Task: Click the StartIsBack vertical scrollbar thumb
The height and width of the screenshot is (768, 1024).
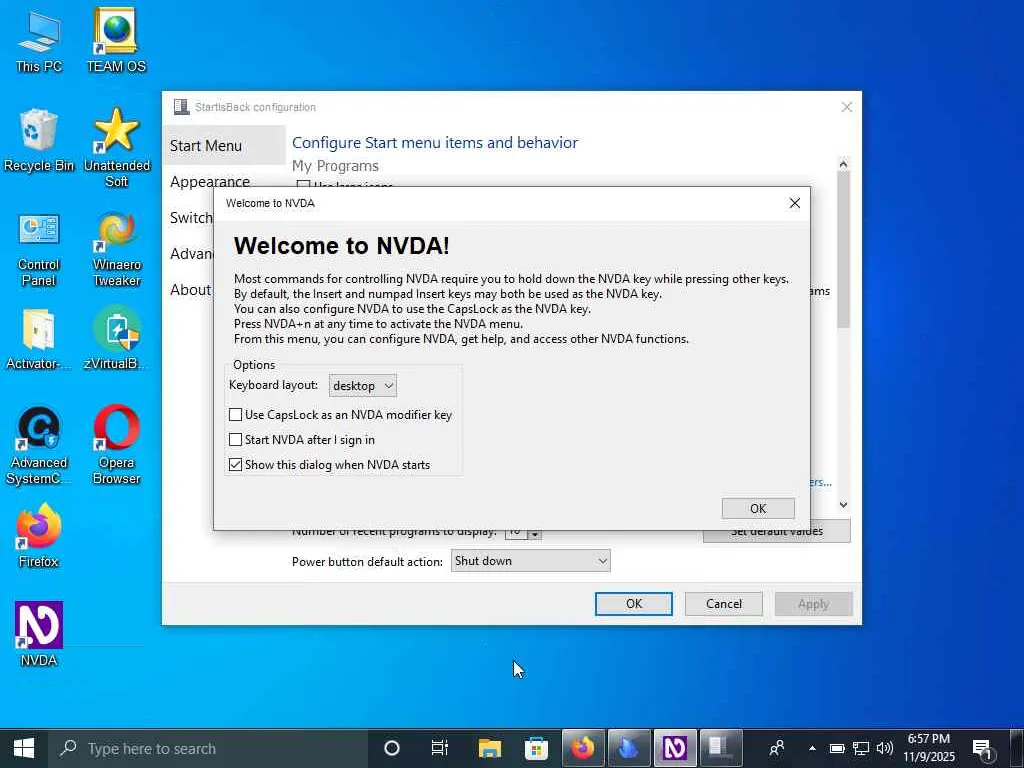Action: (x=843, y=249)
